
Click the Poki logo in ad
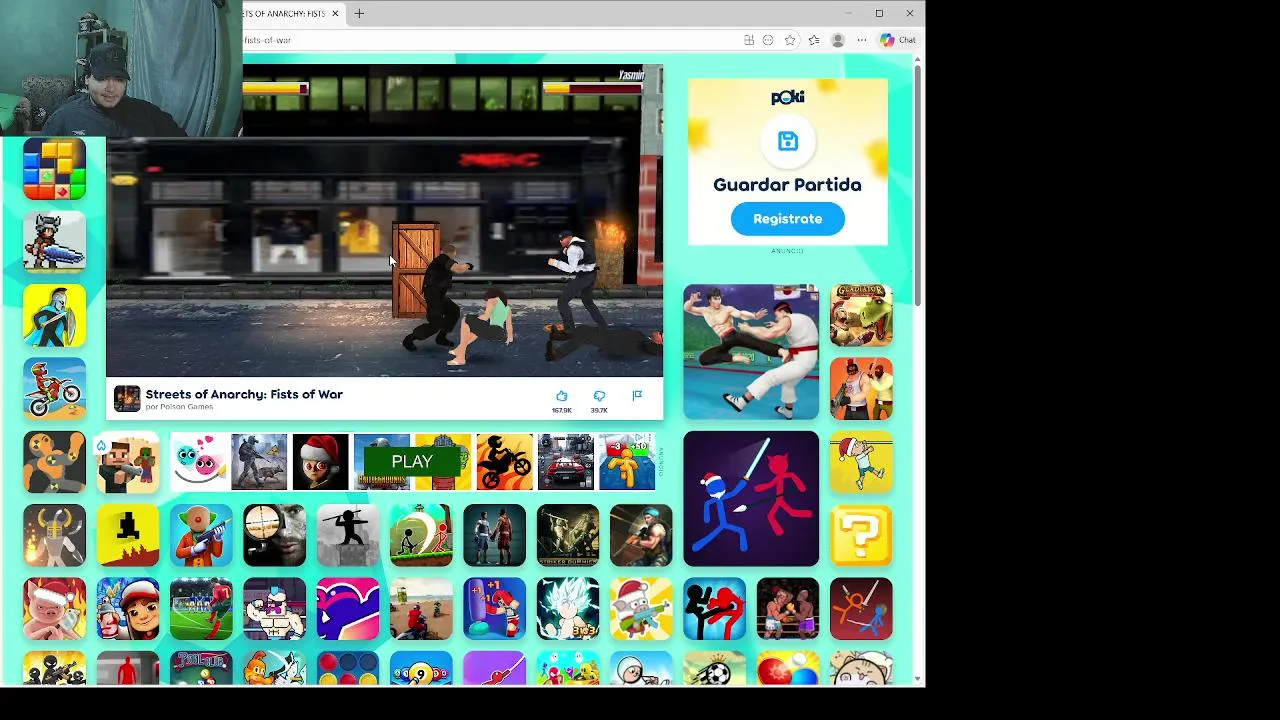coord(788,97)
